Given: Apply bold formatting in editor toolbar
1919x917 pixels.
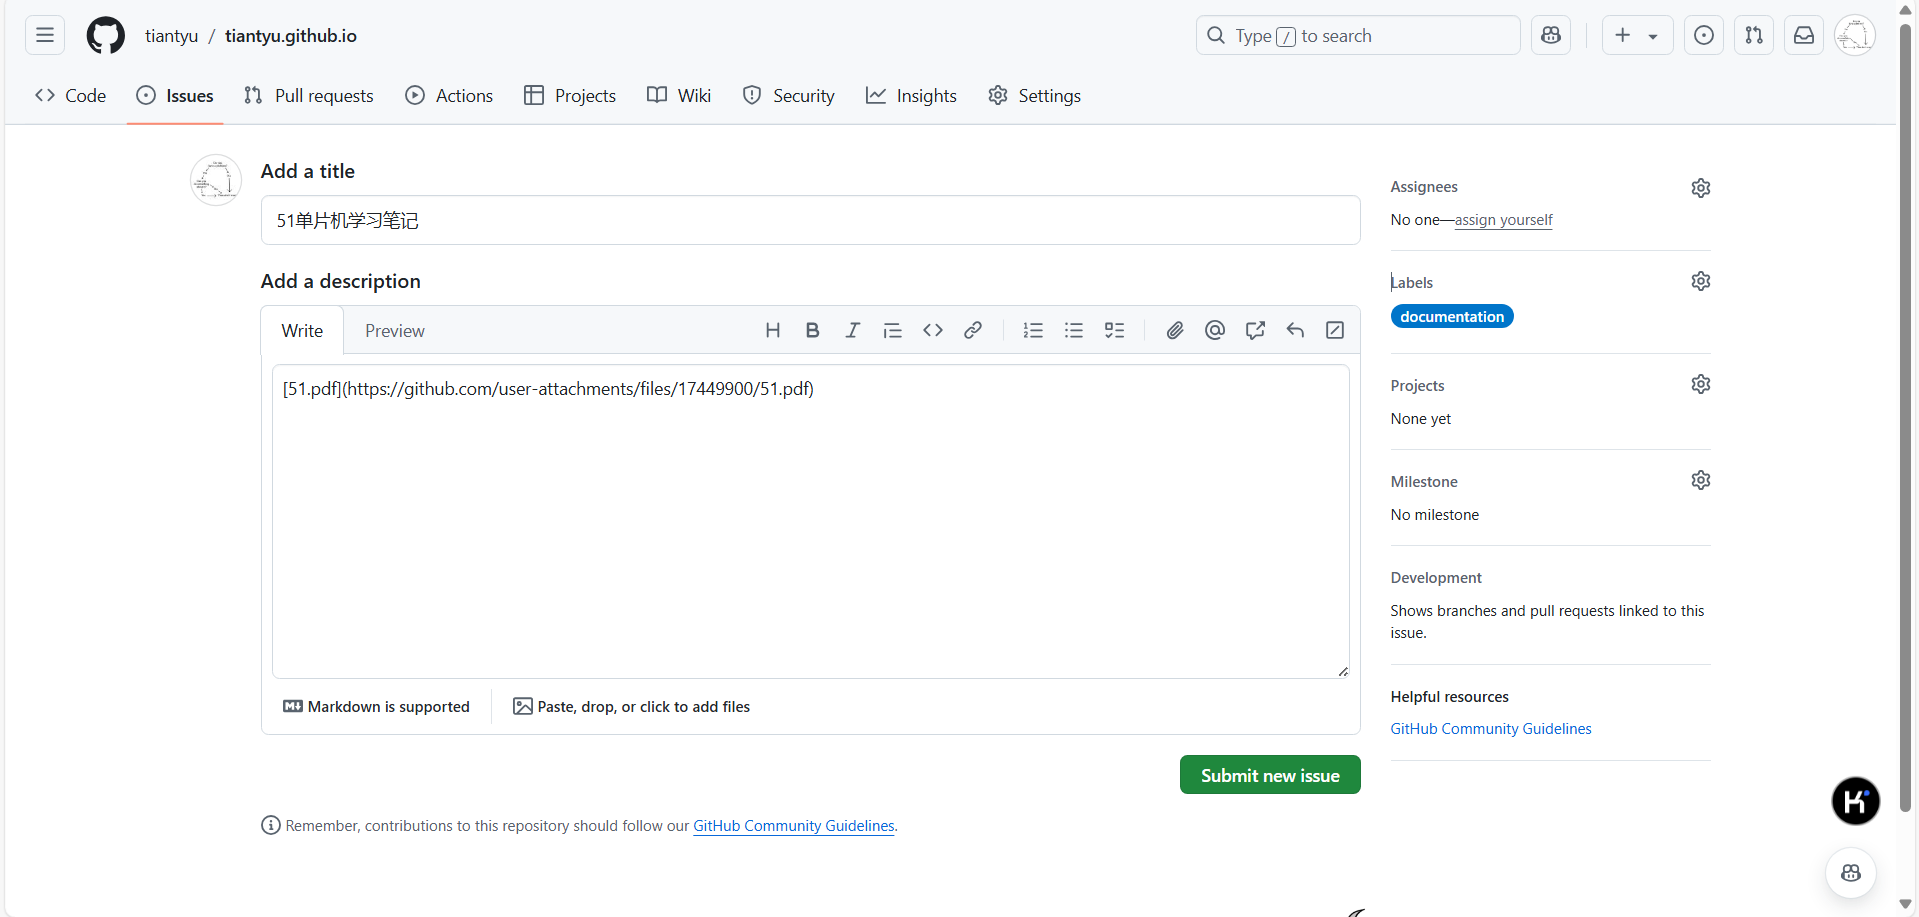Looking at the screenshot, I should pos(812,330).
